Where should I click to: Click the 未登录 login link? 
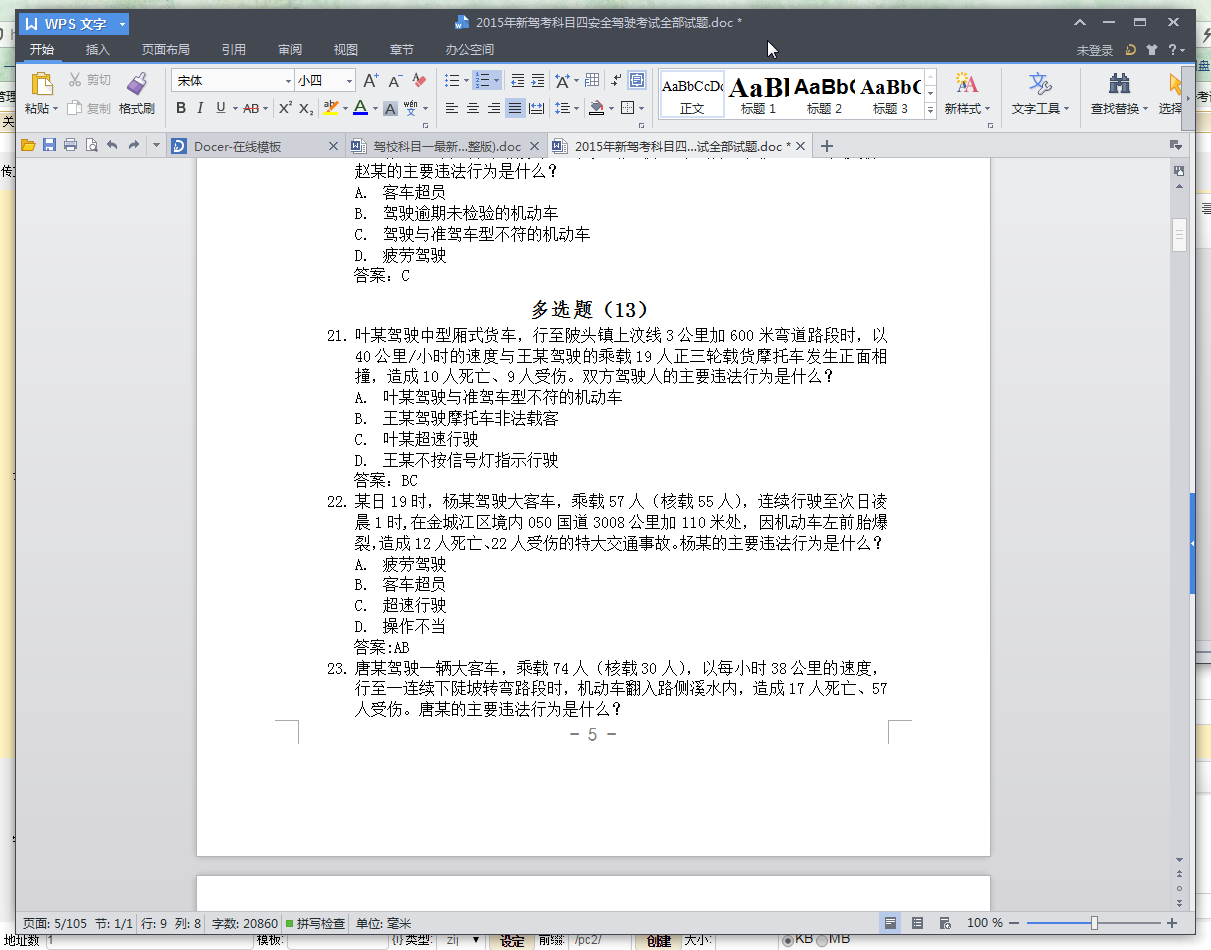(x=1095, y=50)
